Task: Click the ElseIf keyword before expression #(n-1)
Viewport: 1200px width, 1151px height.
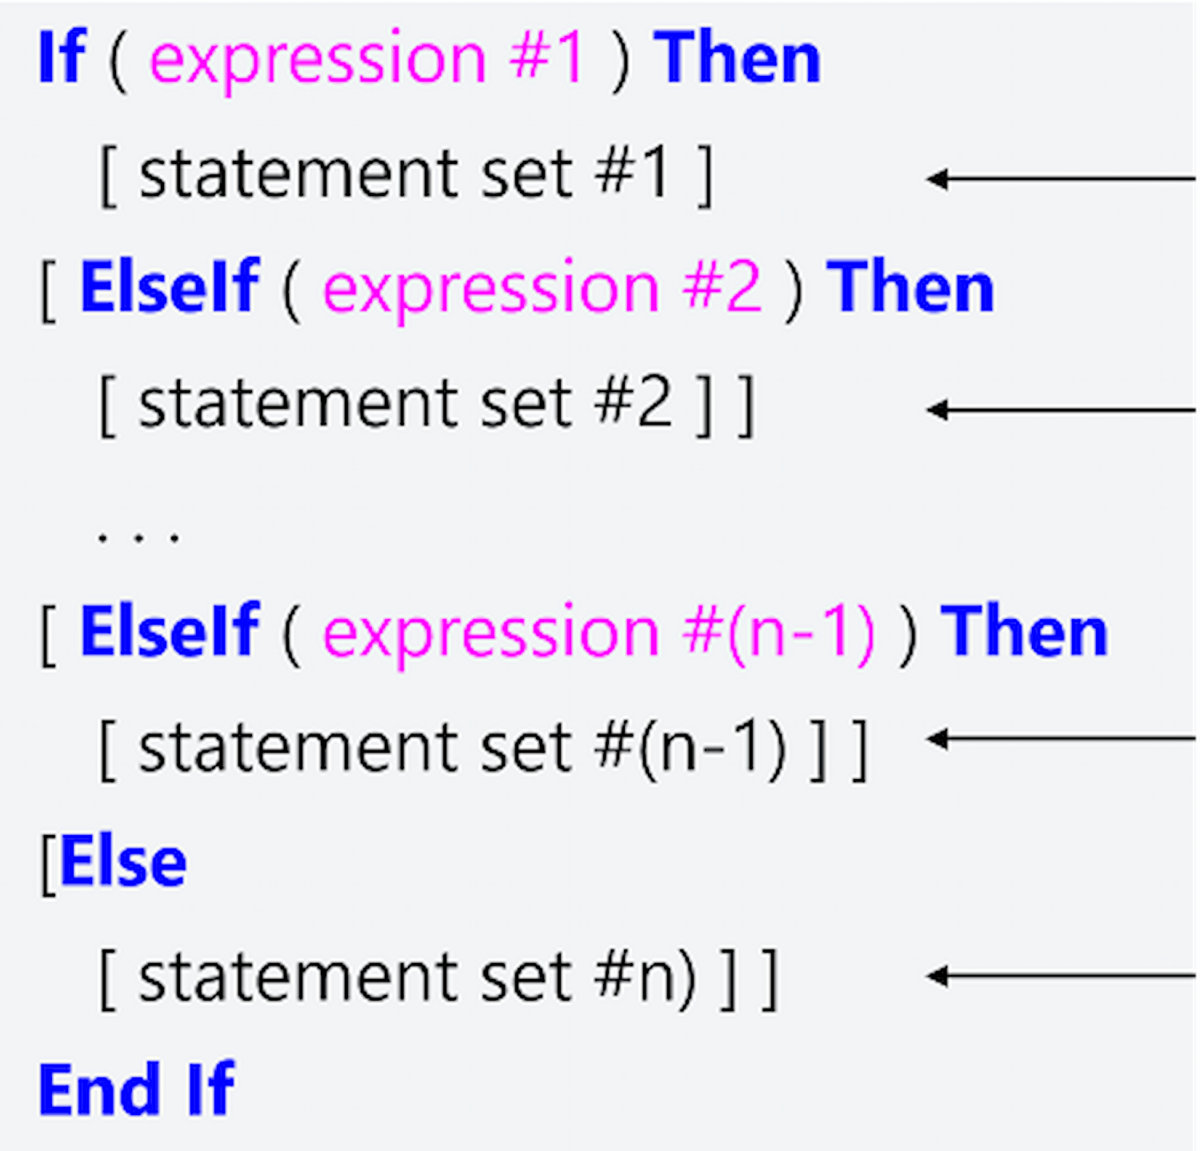Action: coord(169,632)
